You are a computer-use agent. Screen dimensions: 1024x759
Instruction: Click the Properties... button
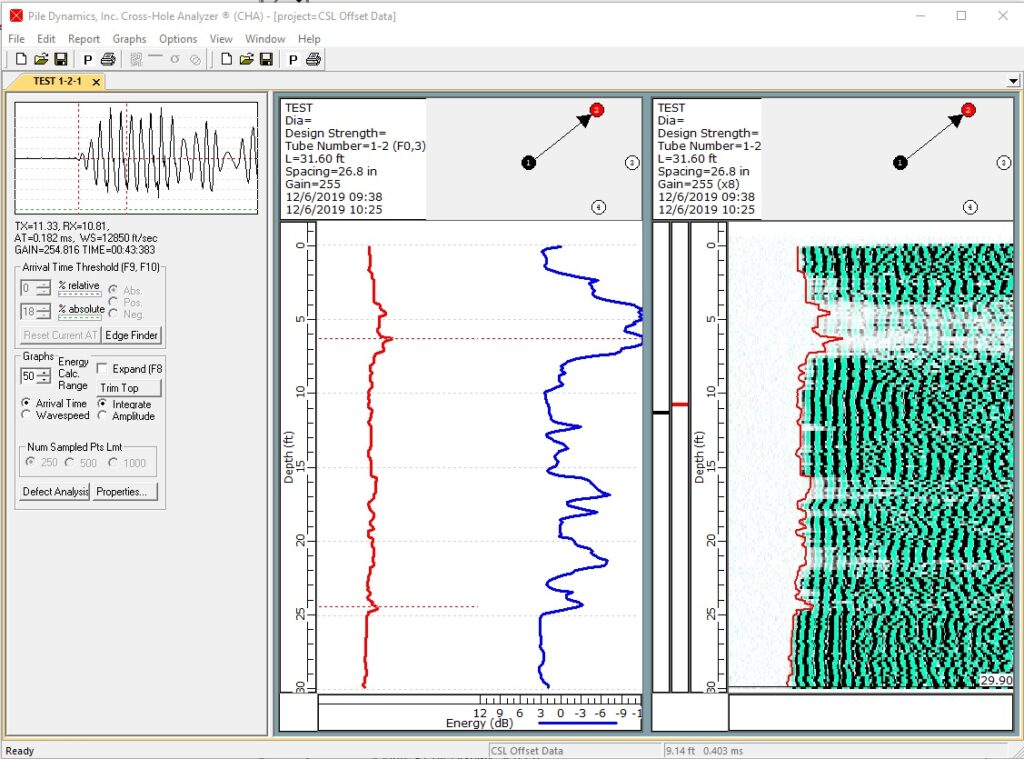125,492
